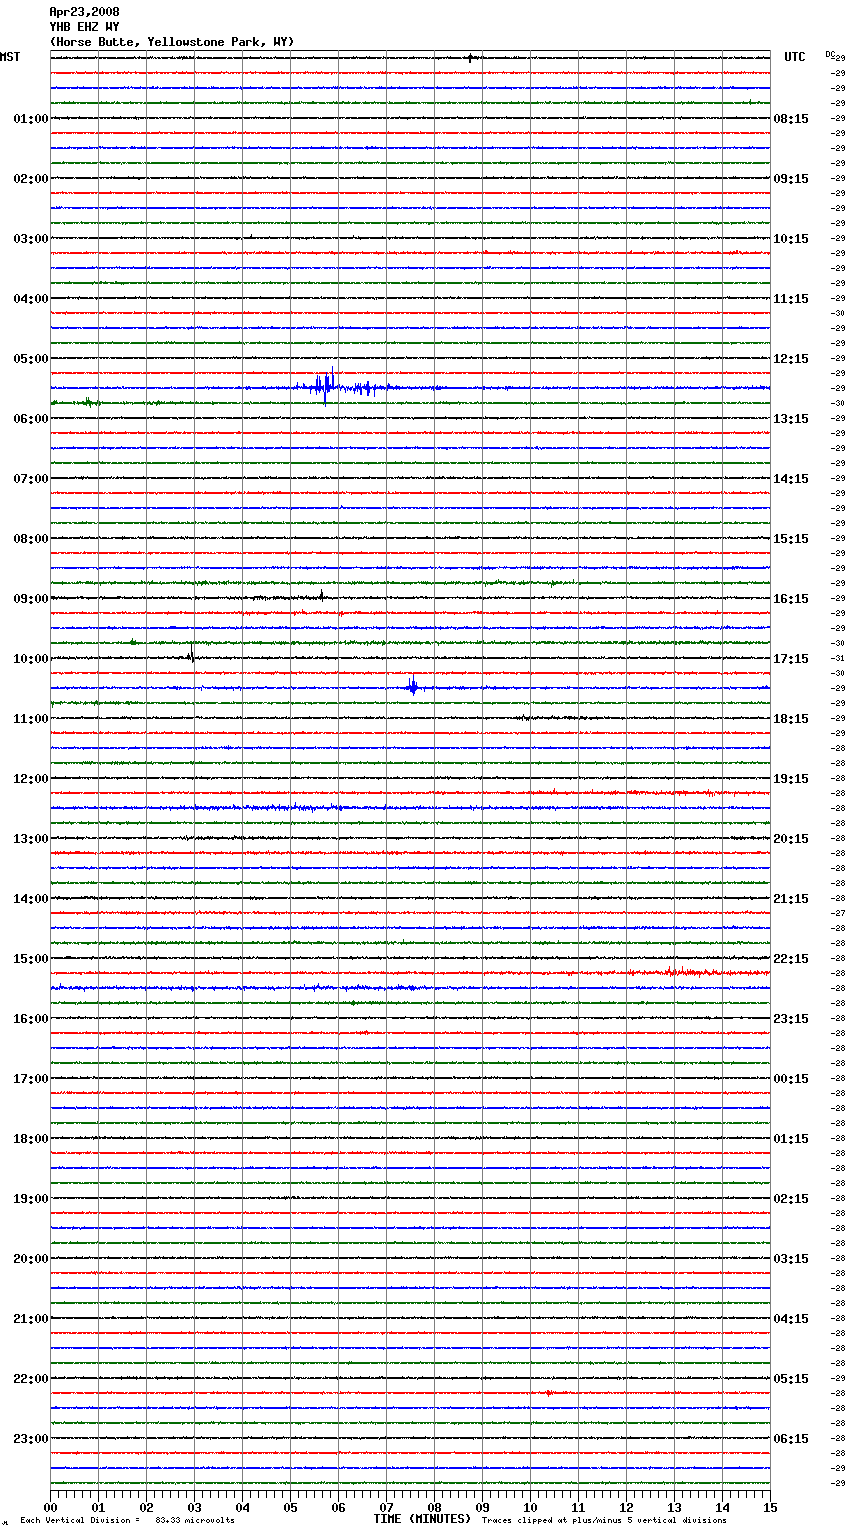850x1534 pixels.
Task: Click the 18:15 UTC time label
Action: point(791,719)
